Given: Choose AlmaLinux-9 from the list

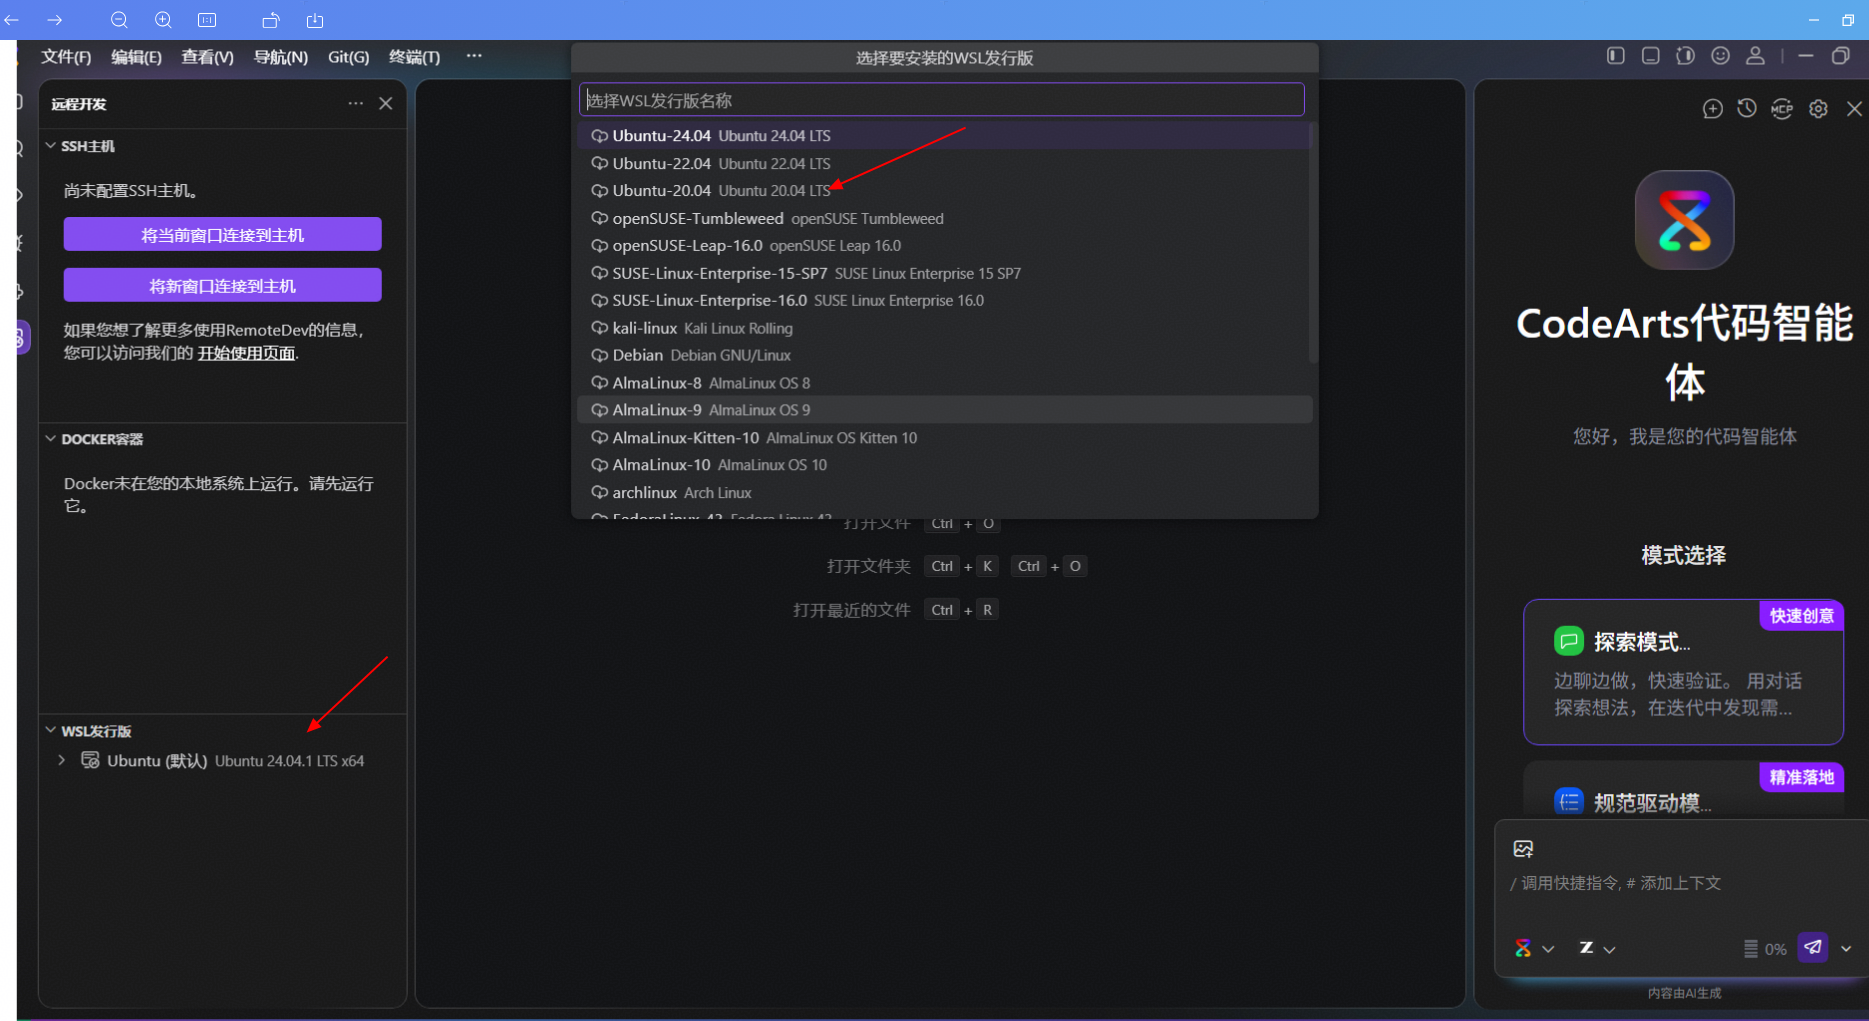Looking at the screenshot, I should 944,410.
